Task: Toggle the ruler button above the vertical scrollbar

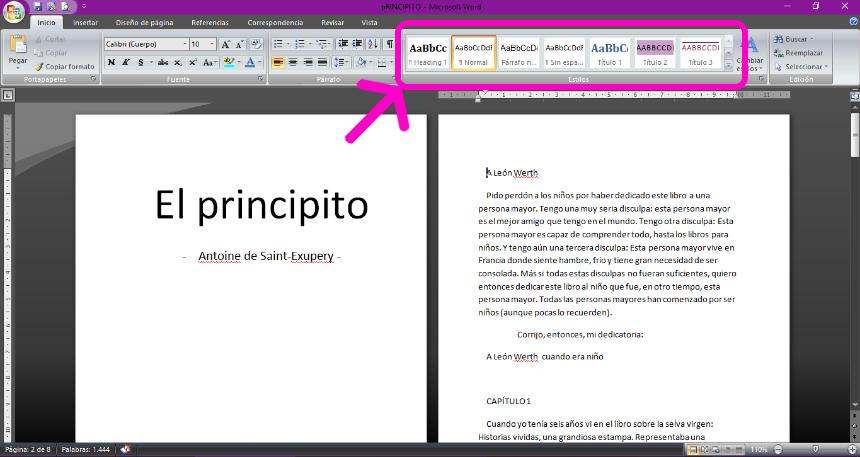Action: point(855,95)
